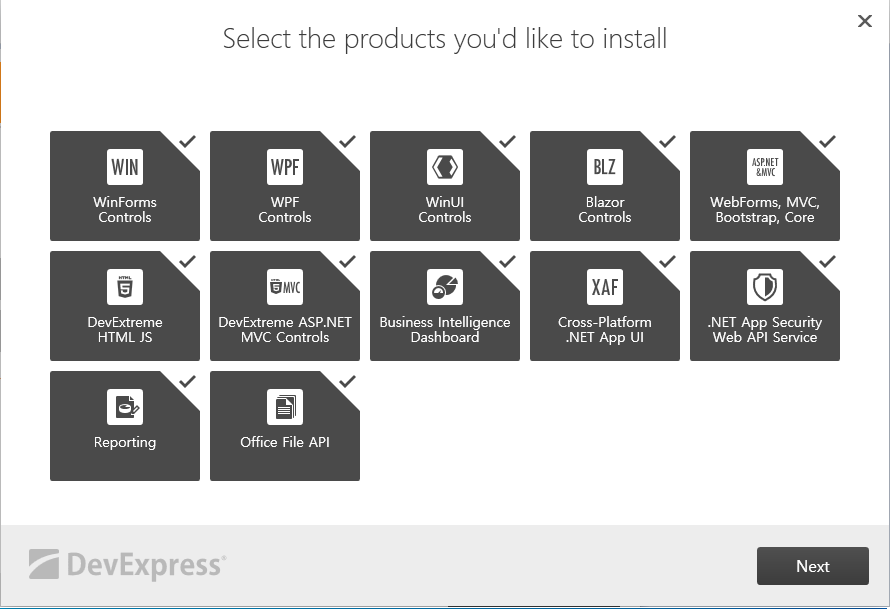The height and width of the screenshot is (610, 890).
Task: Toggle DevExtreme HTML JS checkmark
Action: click(188, 261)
